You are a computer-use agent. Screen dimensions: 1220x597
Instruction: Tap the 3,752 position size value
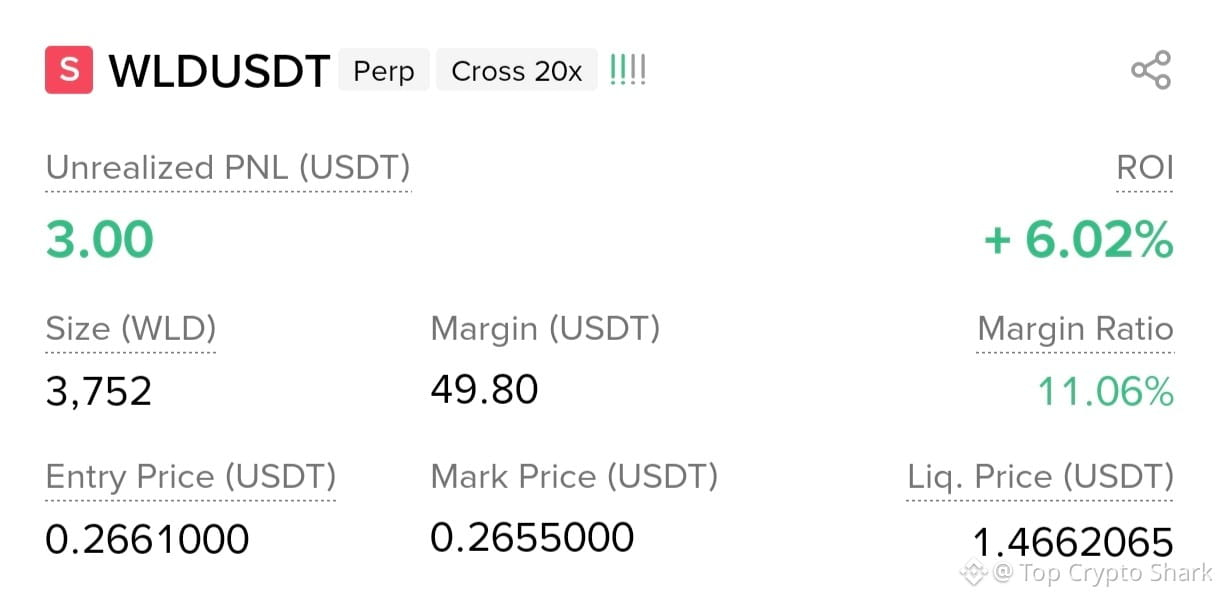click(99, 391)
